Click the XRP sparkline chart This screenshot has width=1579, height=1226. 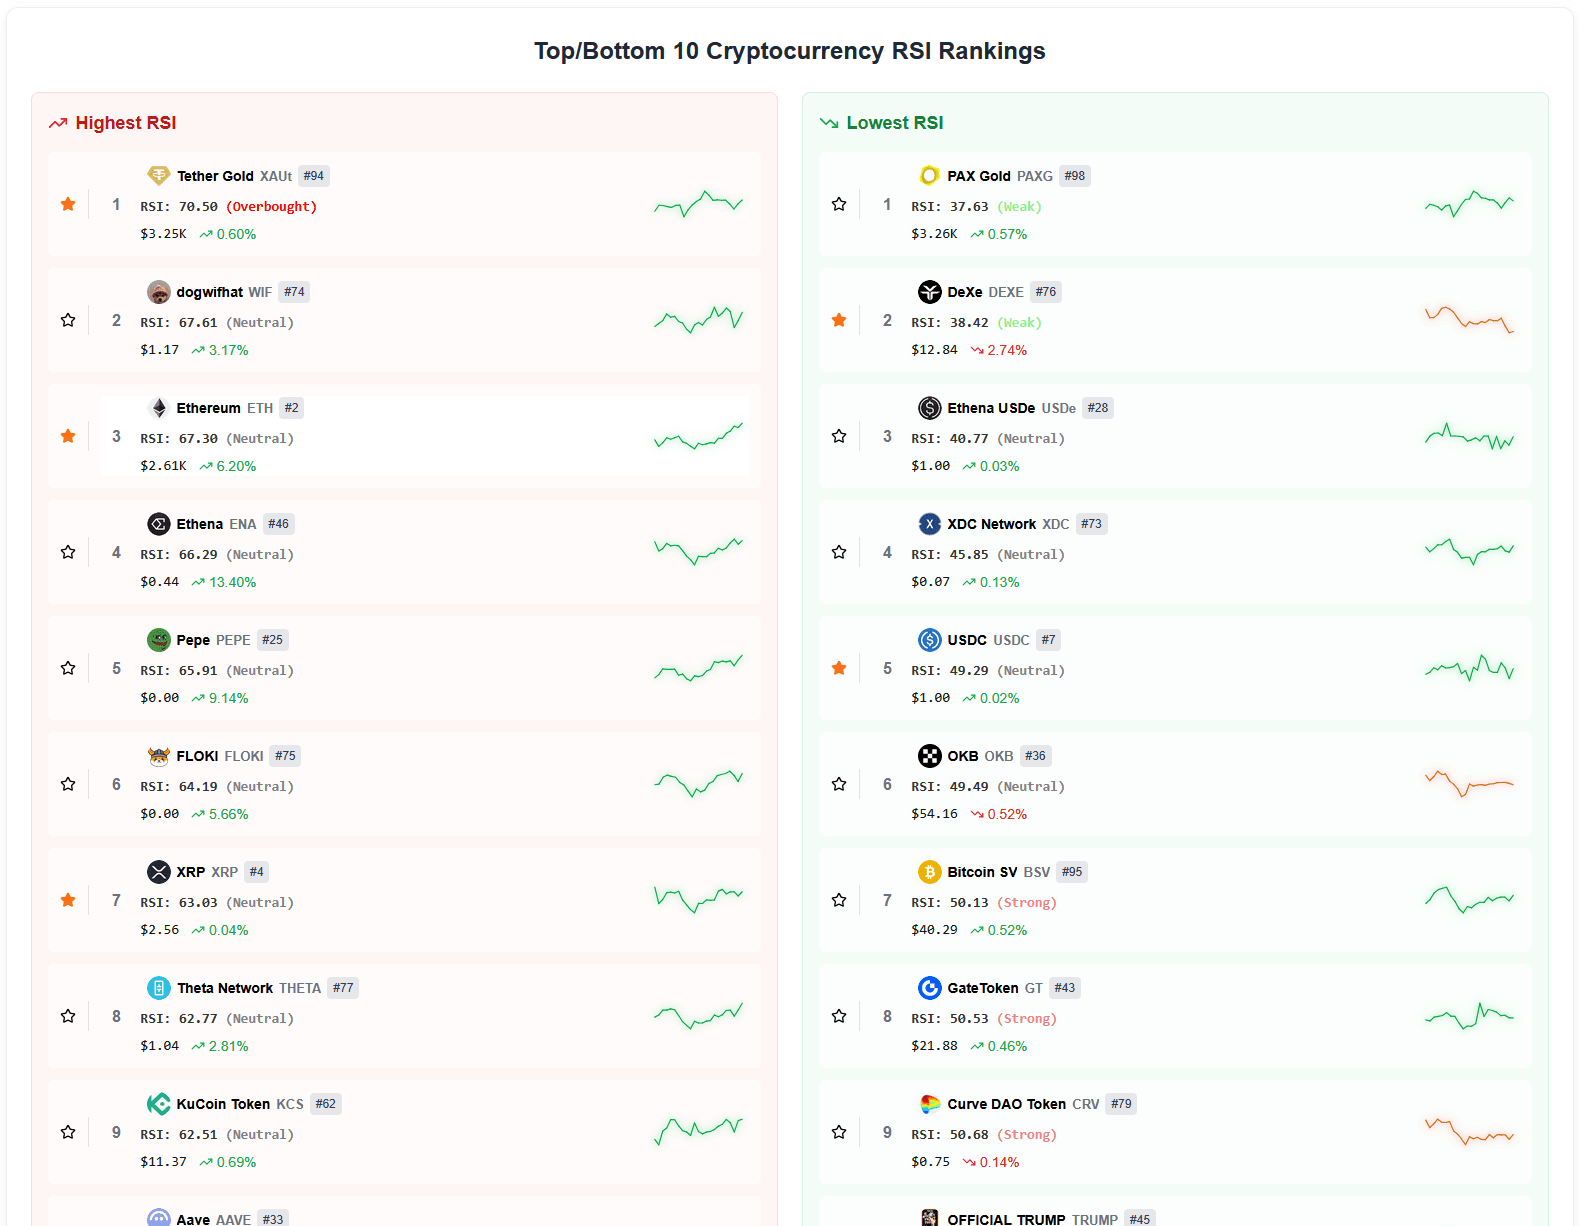click(698, 898)
